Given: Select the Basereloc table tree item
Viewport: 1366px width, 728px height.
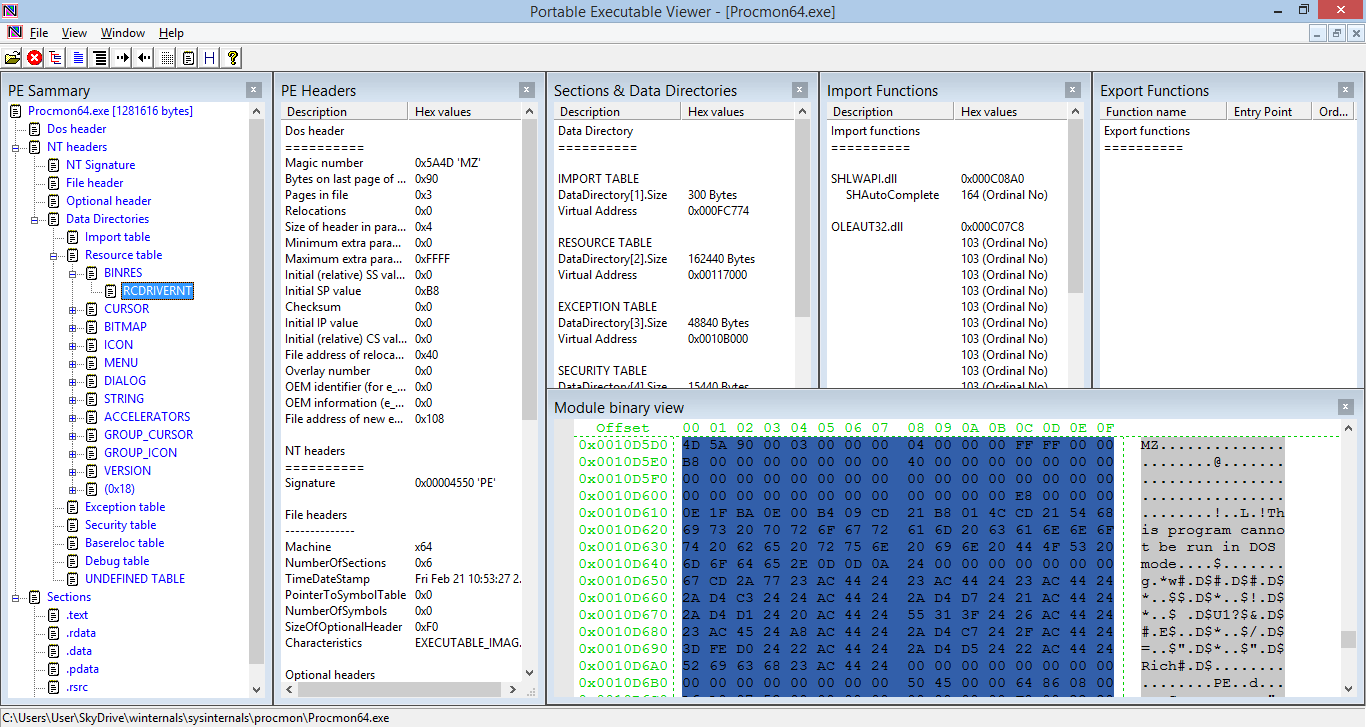Looking at the screenshot, I should click(124, 543).
